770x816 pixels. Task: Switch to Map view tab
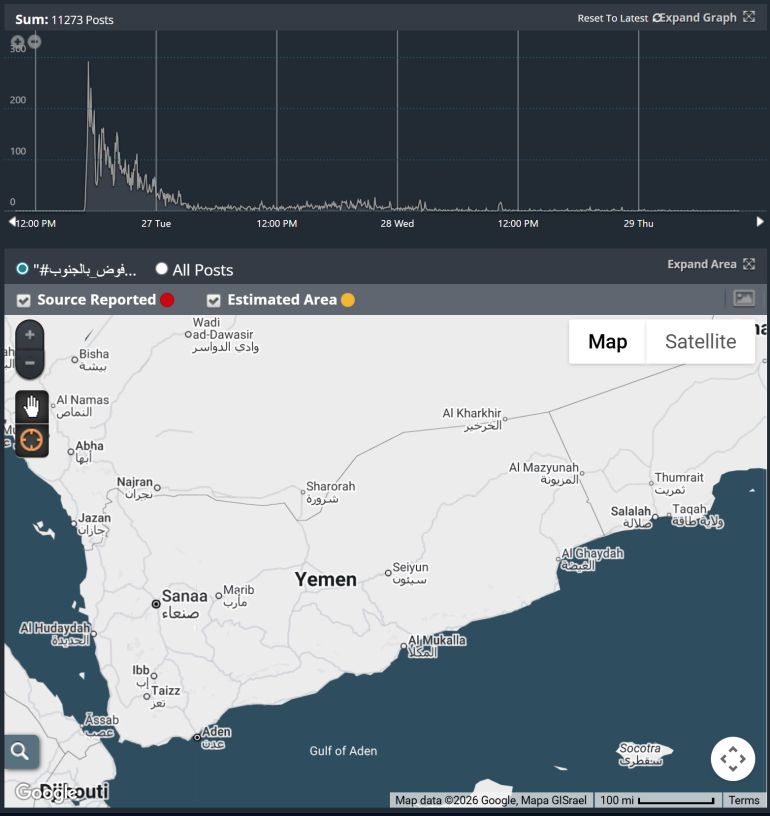click(x=607, y=342)
